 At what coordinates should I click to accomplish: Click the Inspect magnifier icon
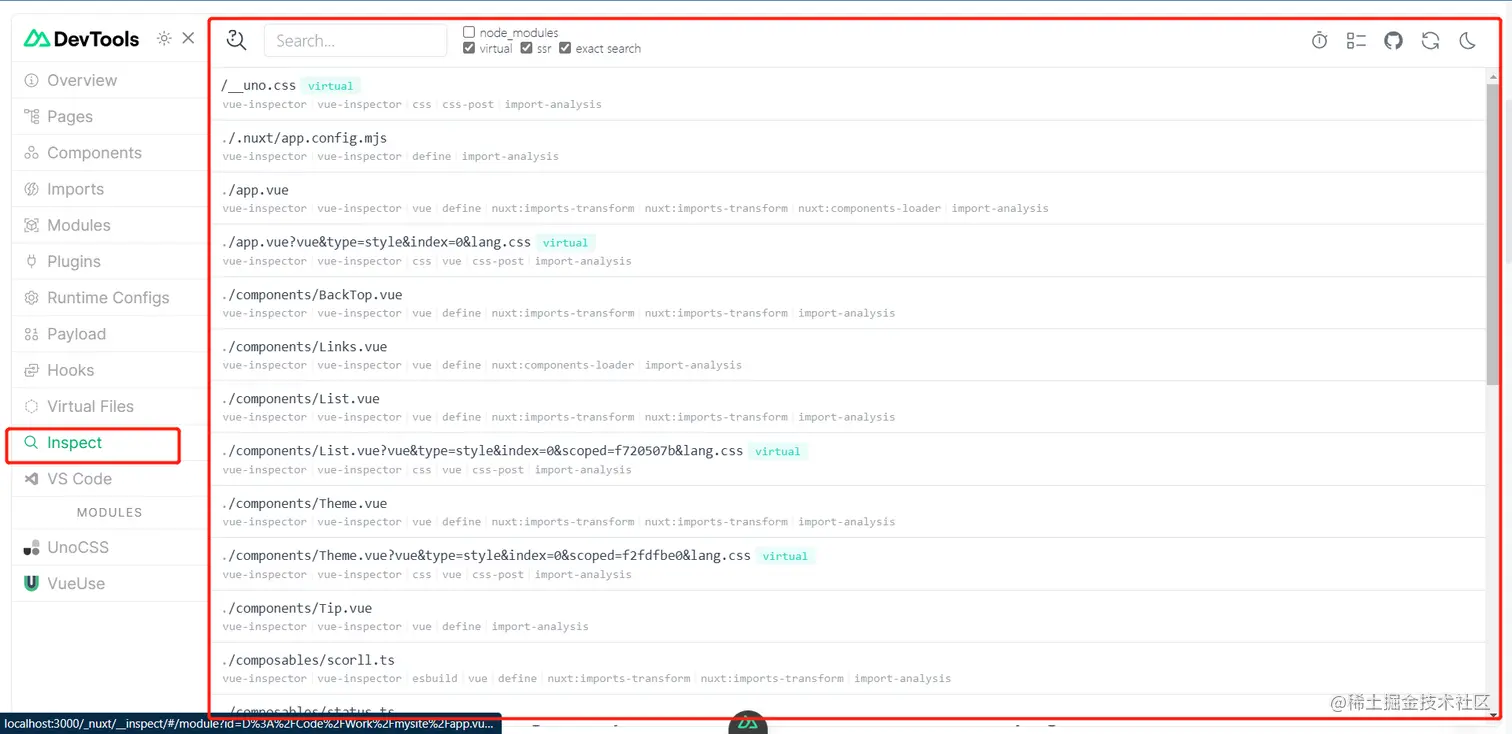(32, 442)
